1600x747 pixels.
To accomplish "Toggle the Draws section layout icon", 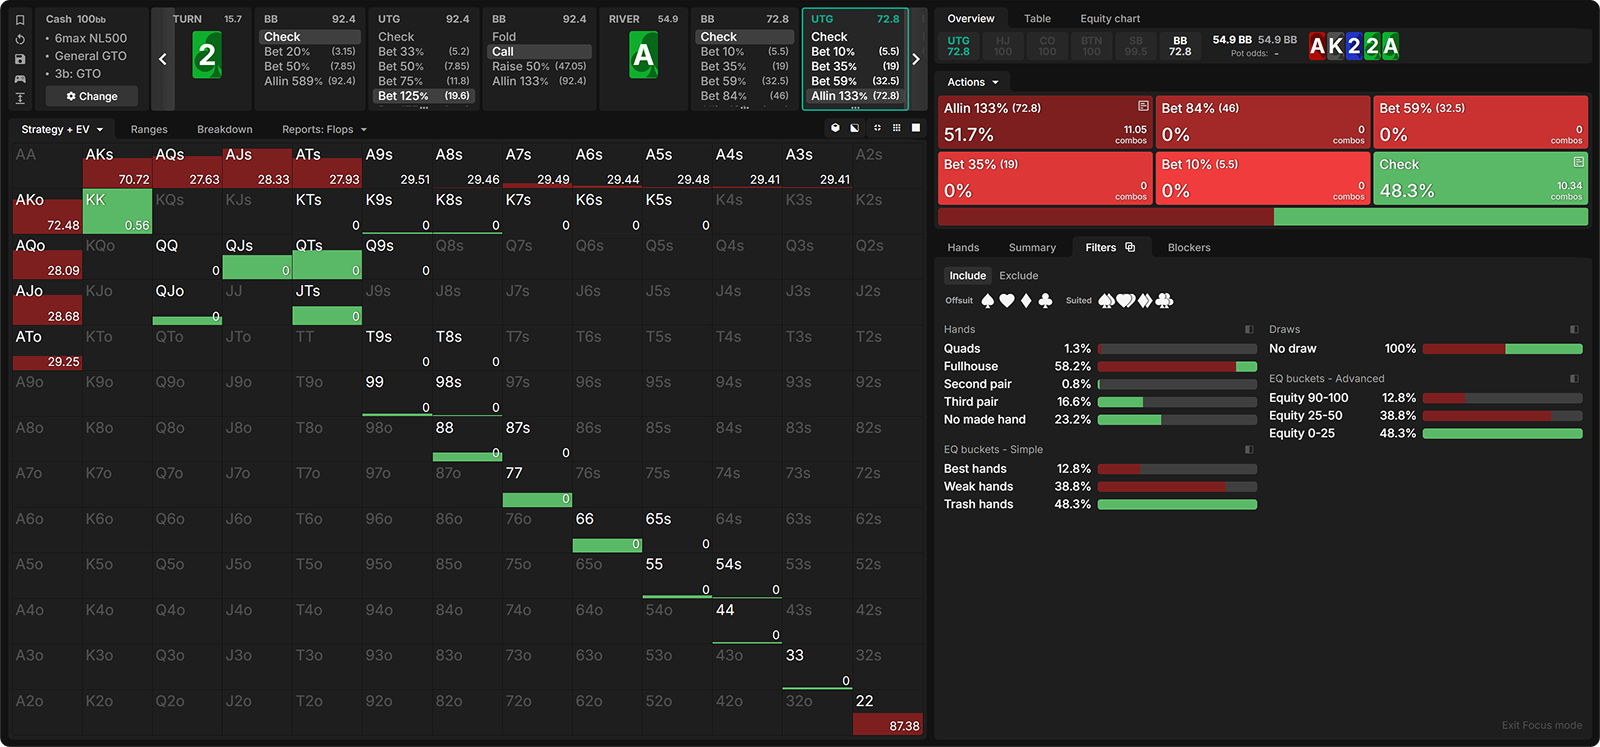I will (x=1574, y=329).
